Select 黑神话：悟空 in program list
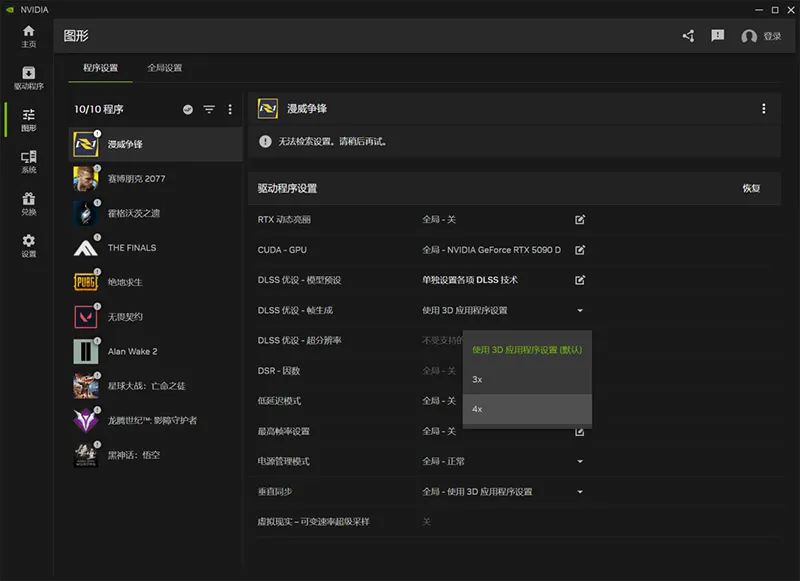This screenshot has height=581, width=800. [156, 455]
